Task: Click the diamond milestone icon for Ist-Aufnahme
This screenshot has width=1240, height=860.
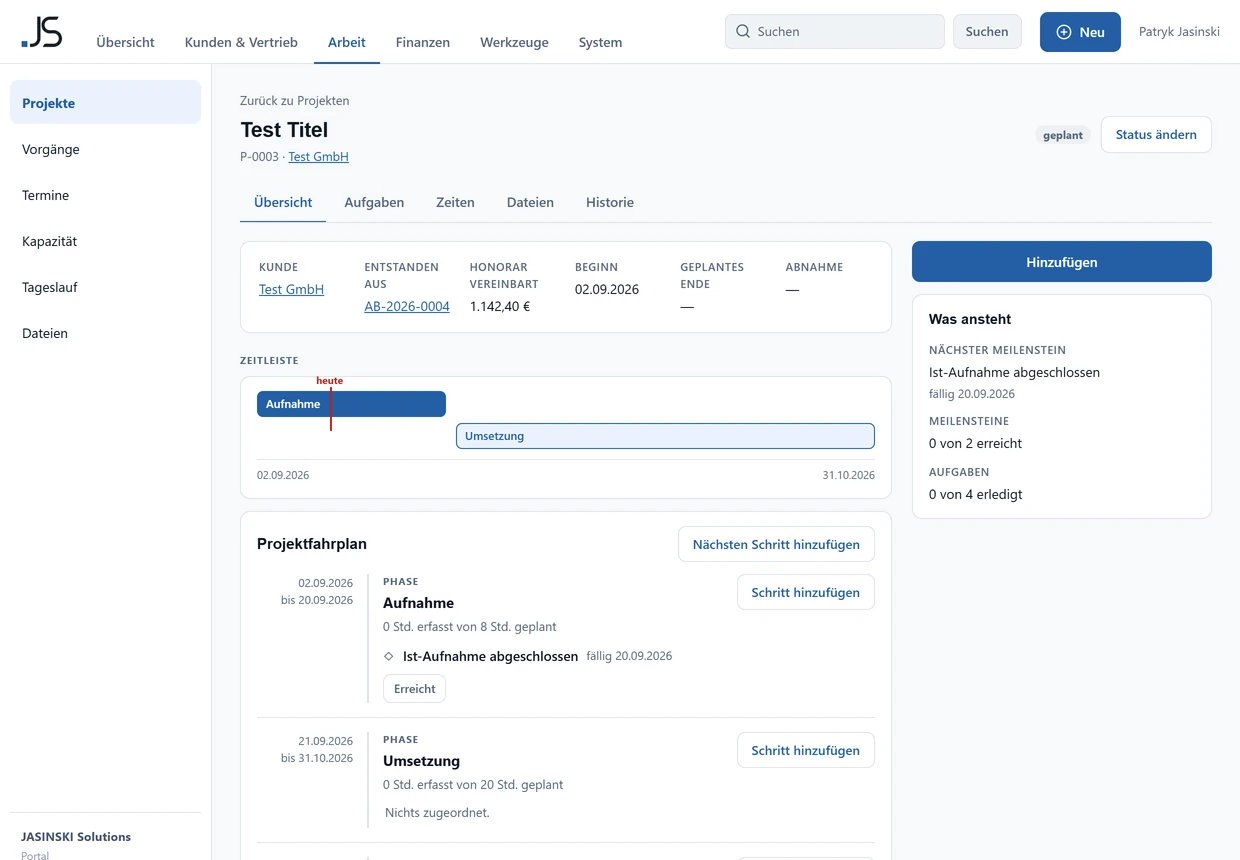Action: pos(389,656)
